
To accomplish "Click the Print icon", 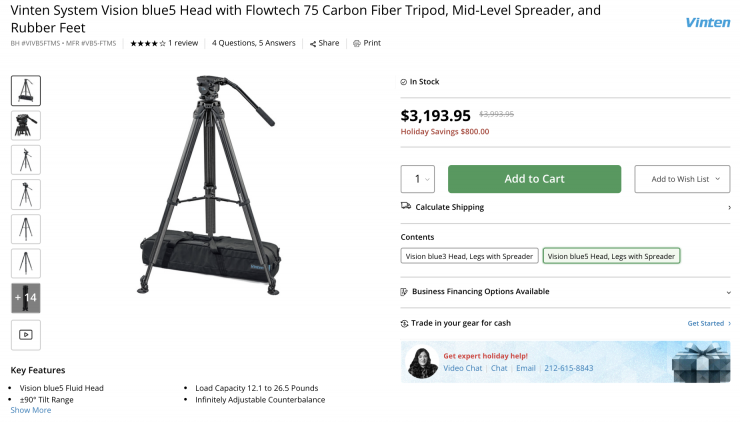I will click(357, 44).
